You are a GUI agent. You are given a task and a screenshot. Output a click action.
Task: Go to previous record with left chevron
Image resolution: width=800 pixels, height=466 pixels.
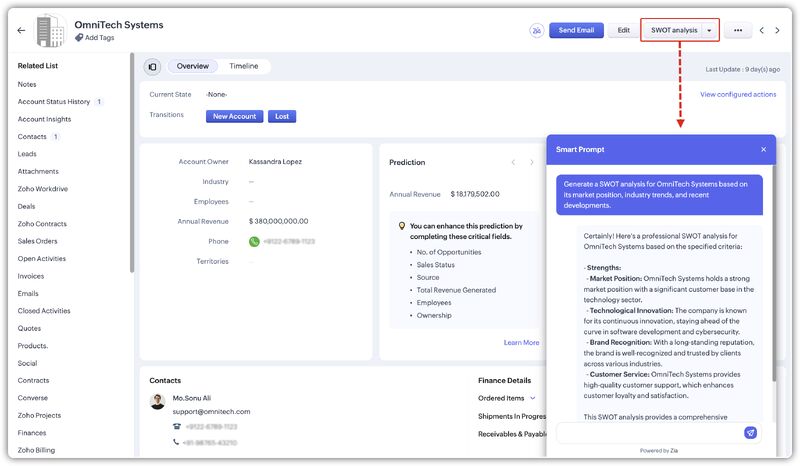click(x=761, y=31)
